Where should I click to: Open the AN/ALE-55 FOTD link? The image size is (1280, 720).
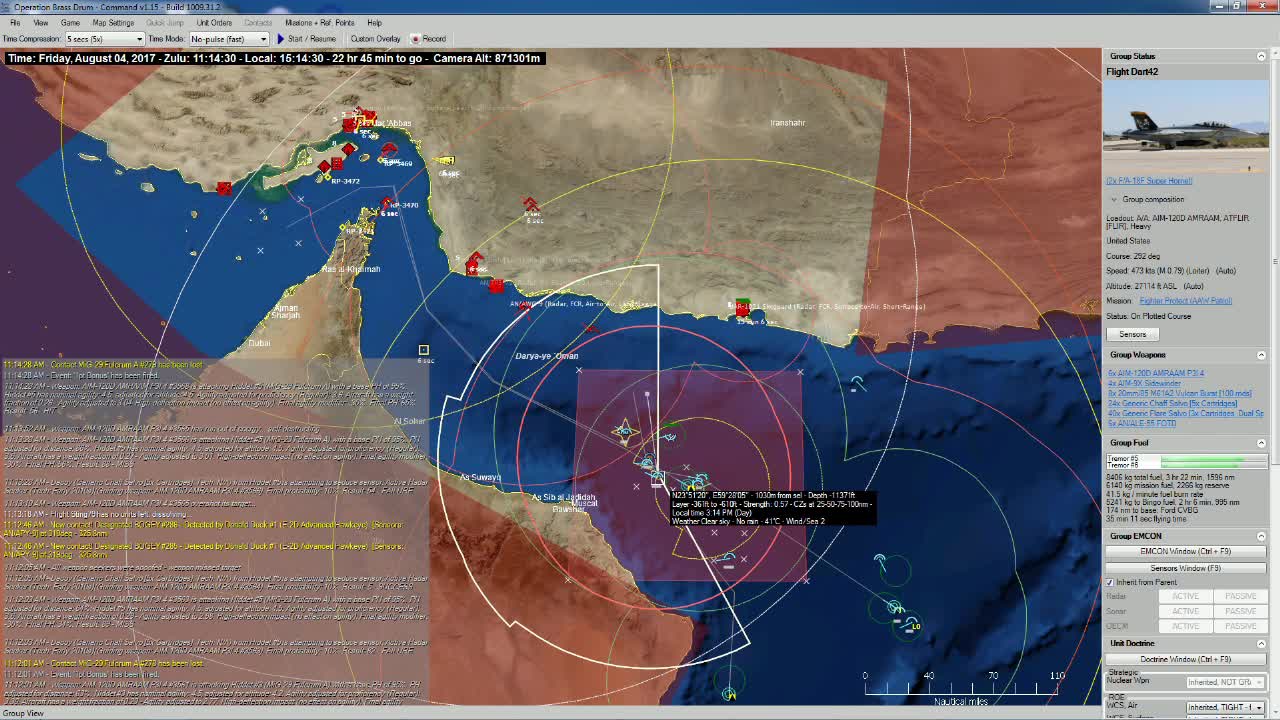[1142, 423]
